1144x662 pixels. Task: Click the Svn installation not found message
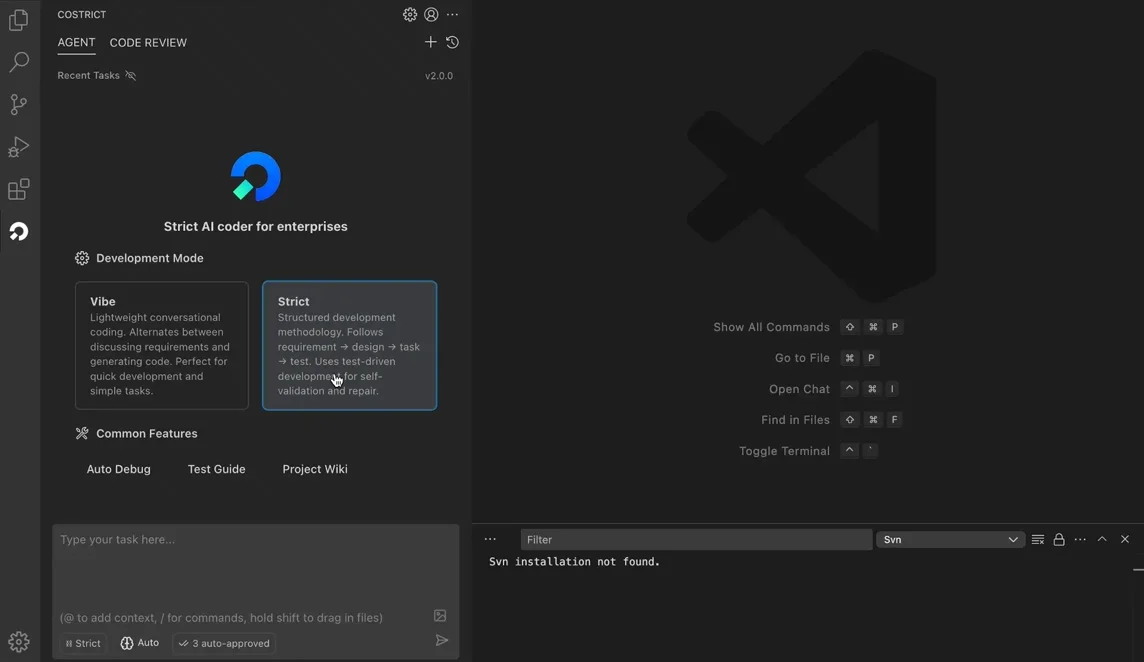tap(574, 562)
